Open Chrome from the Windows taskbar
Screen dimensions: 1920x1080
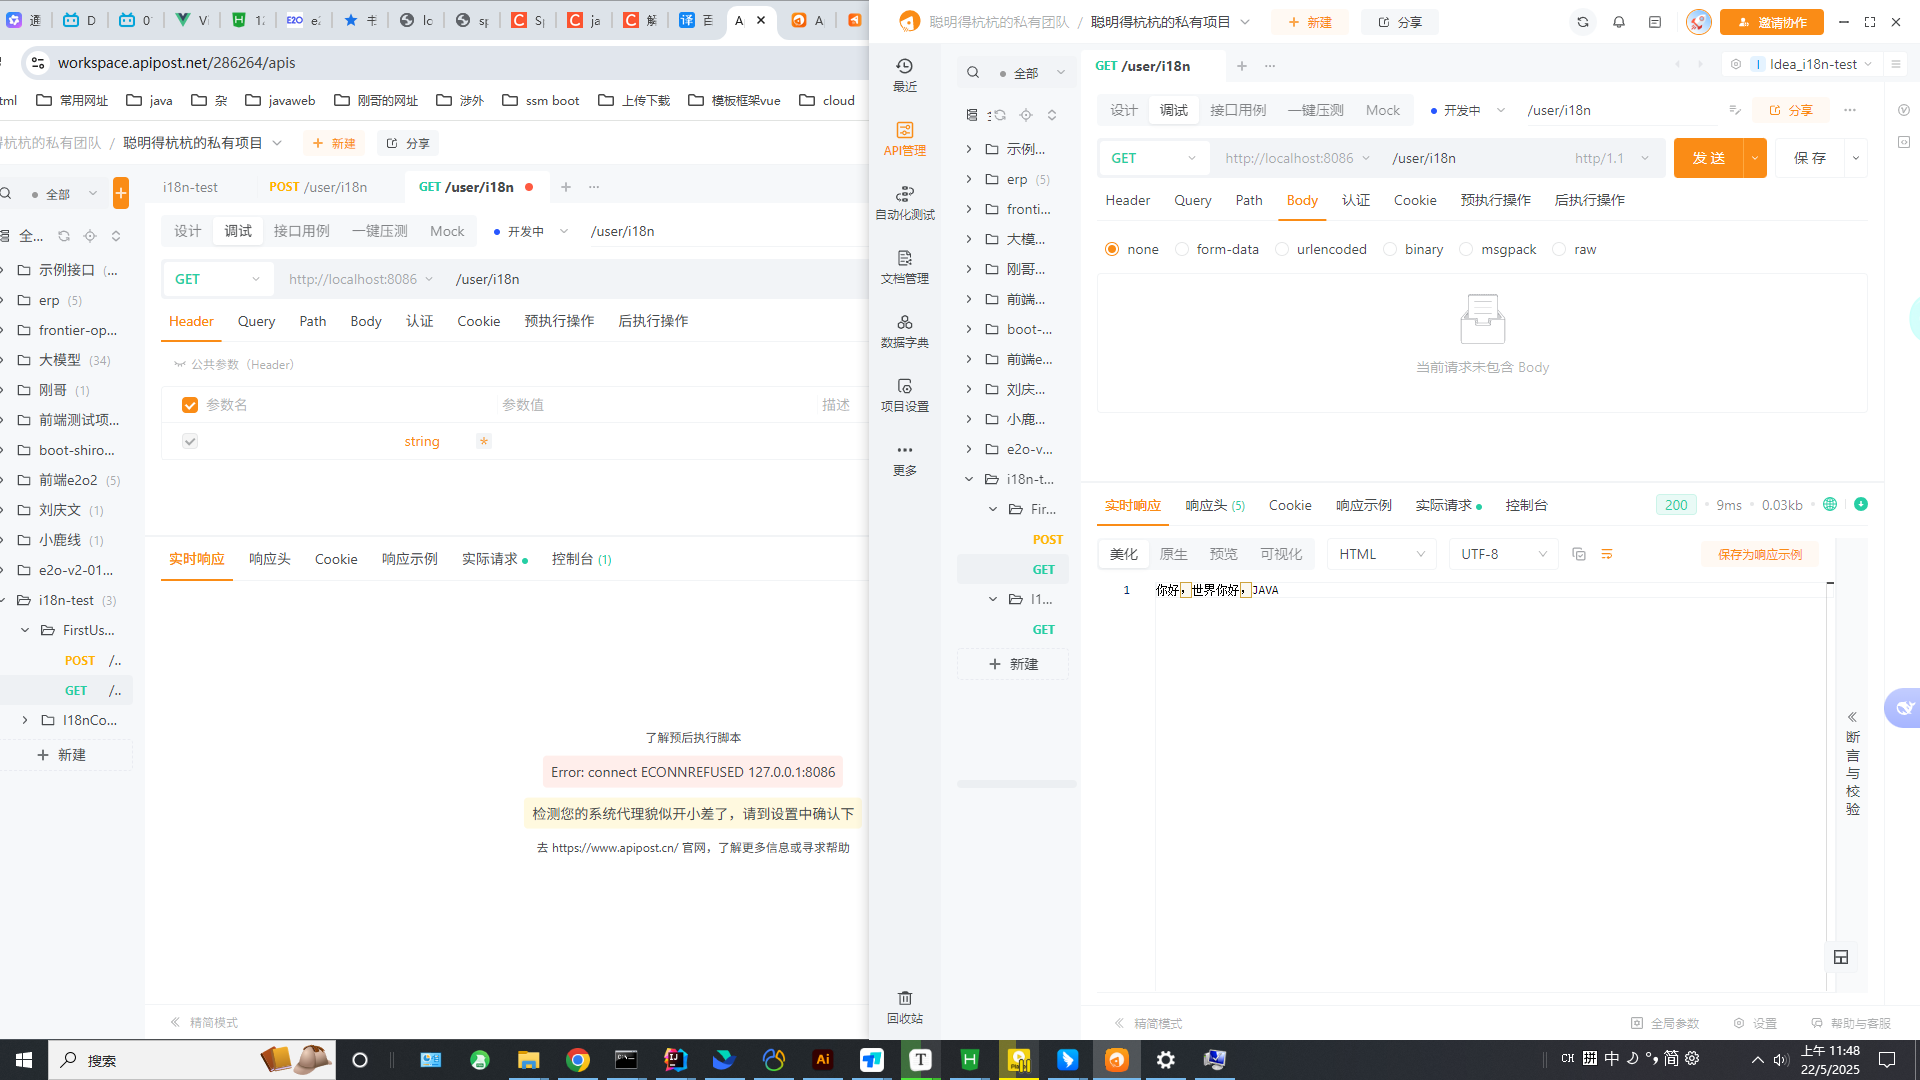(578, 1060)
